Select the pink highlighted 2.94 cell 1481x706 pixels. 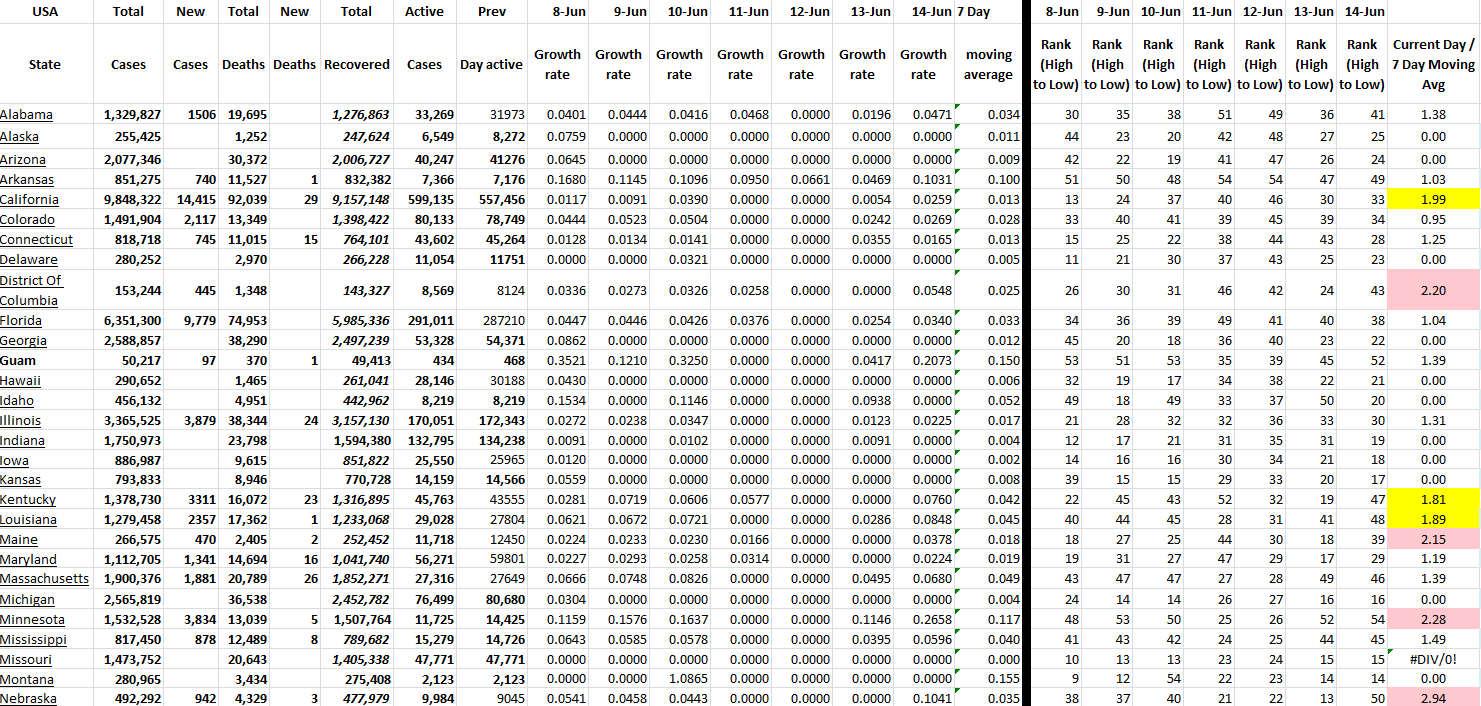click(x=1433, y=698)
